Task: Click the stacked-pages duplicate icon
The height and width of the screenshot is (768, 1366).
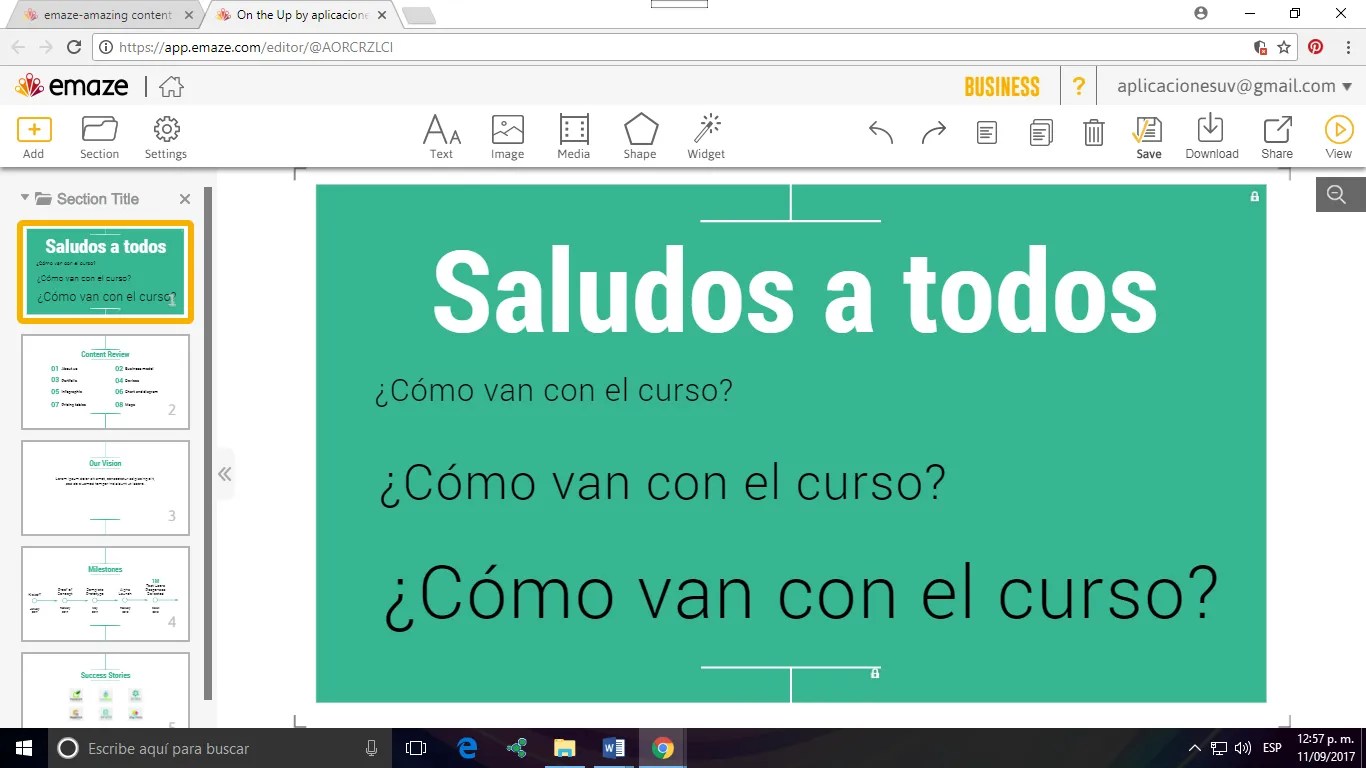Action: coord(1041,132)
